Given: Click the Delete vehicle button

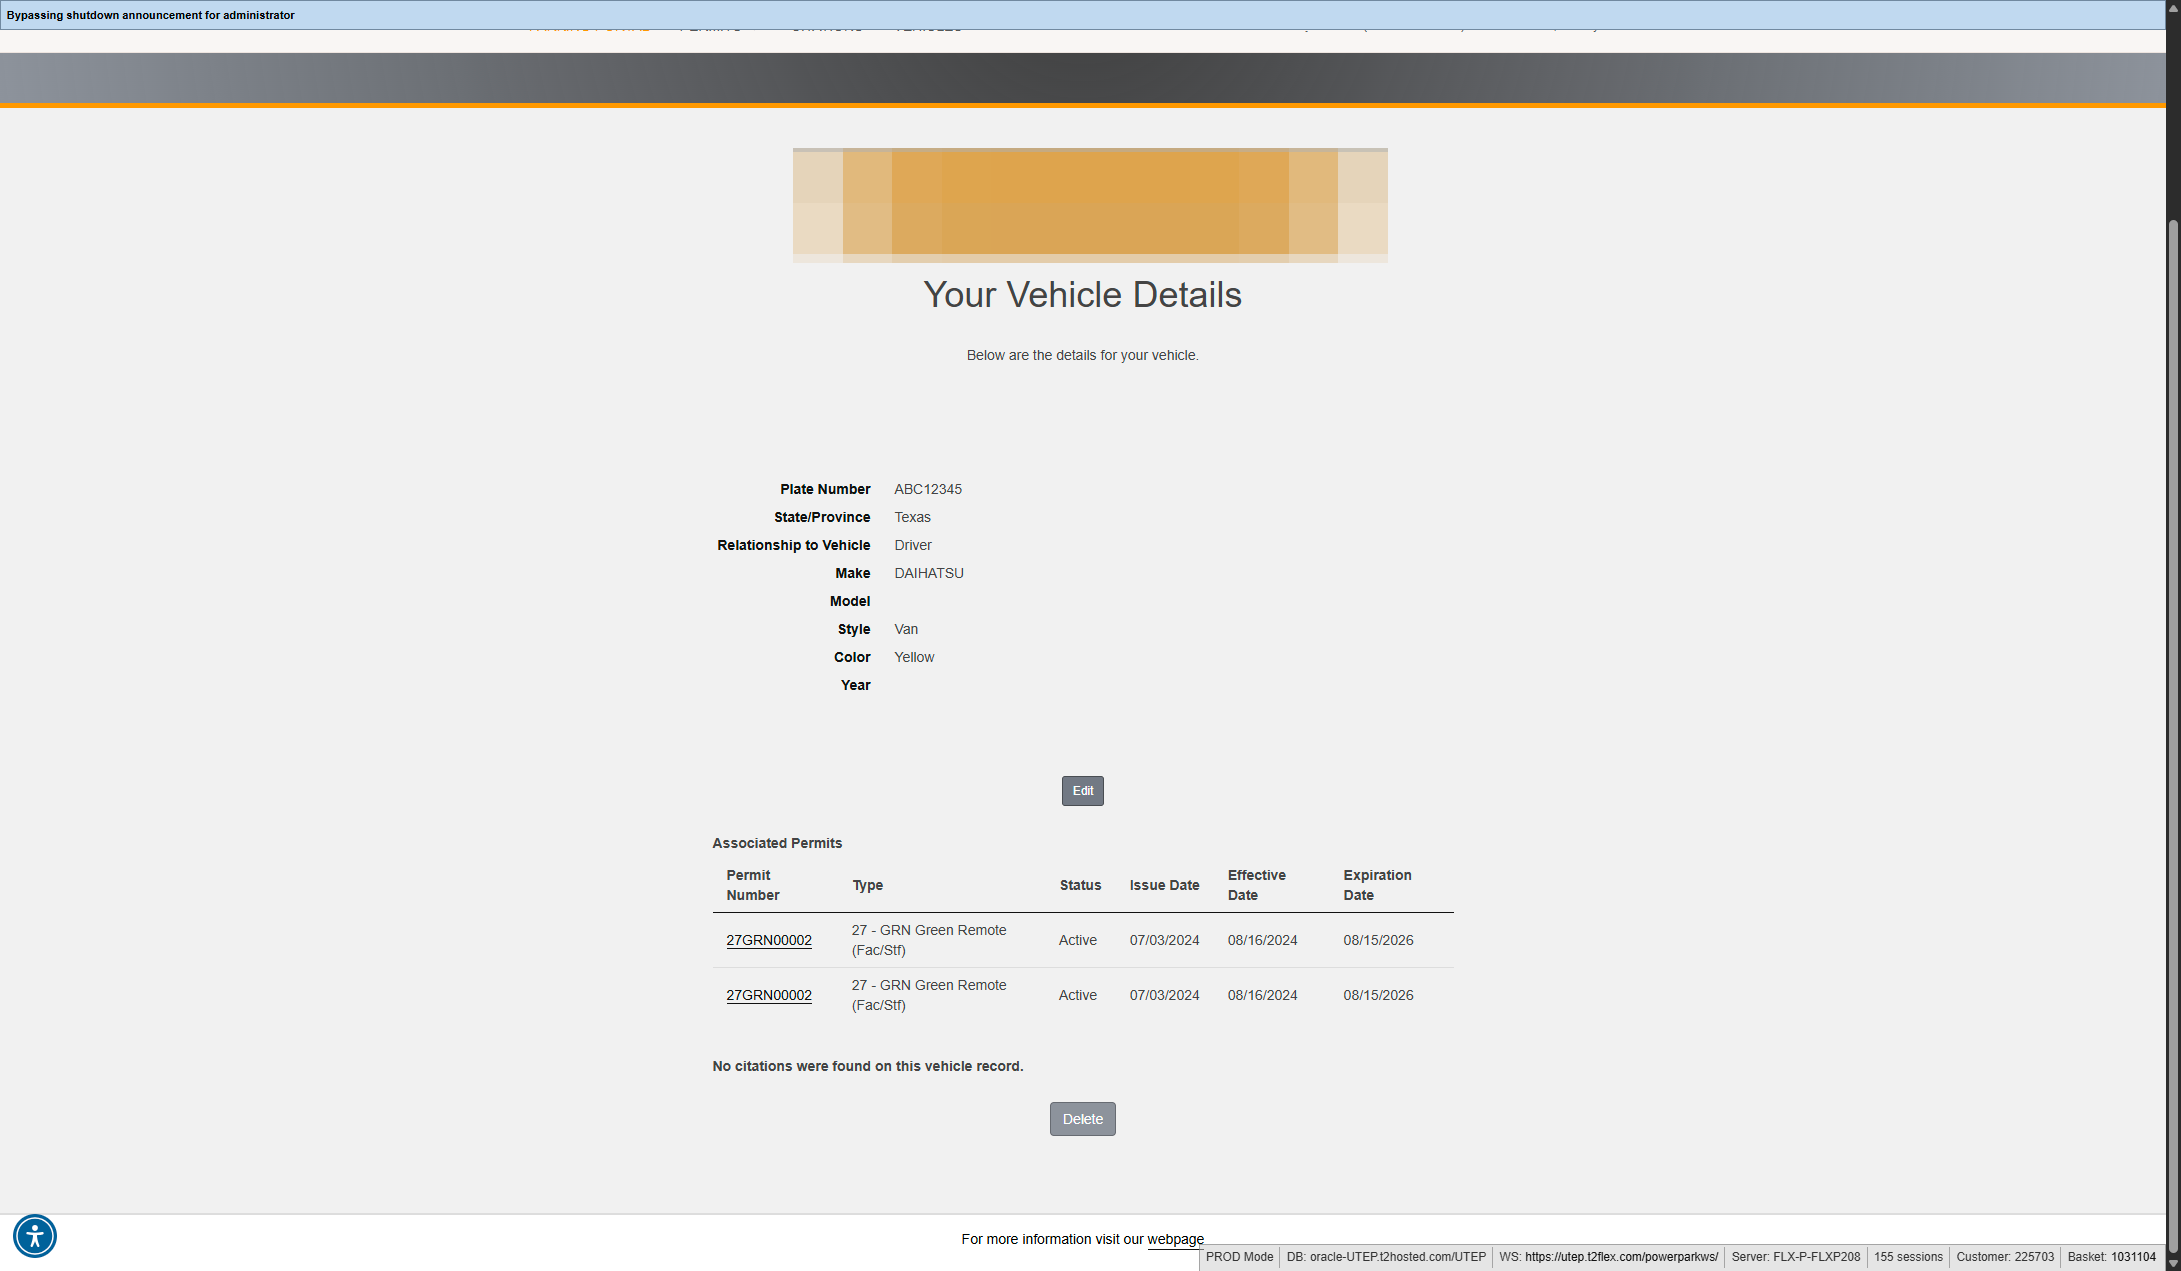Looking at the screenshot, I should point(1082,1119).
